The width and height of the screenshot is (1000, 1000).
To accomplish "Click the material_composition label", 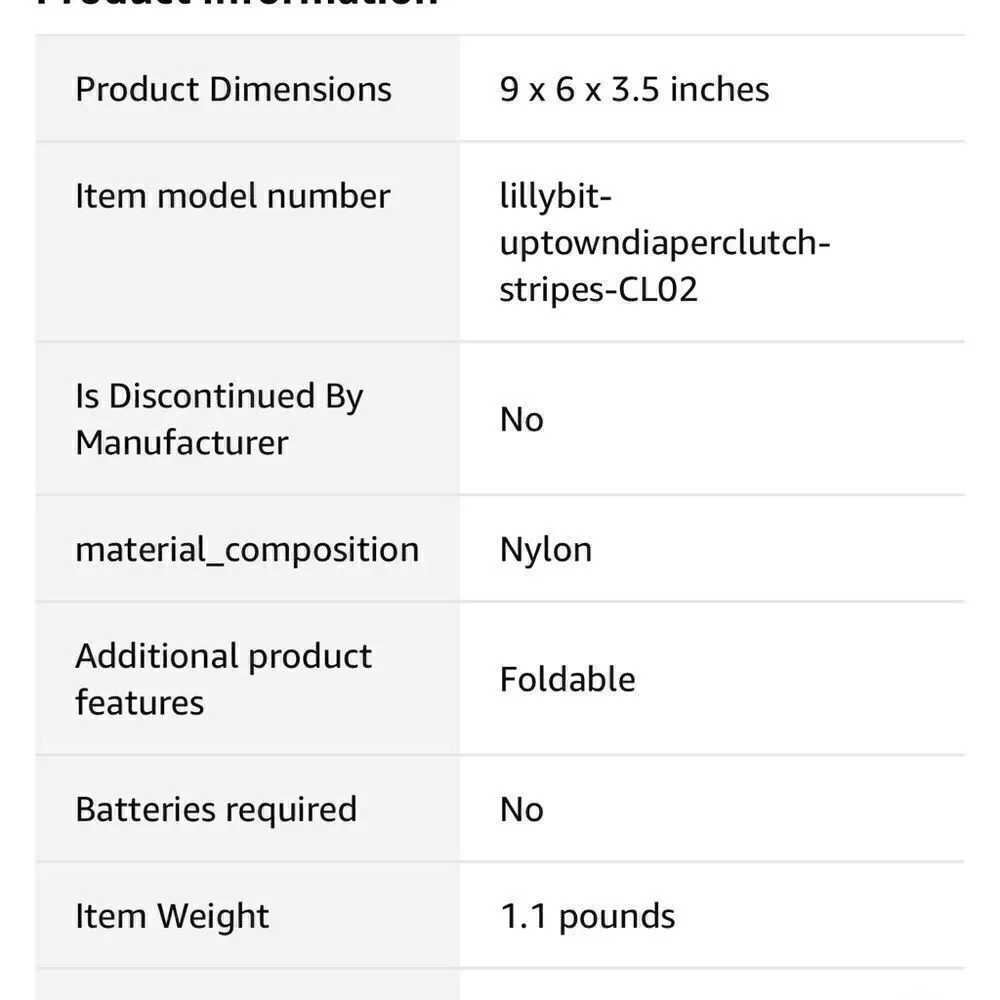I will point(247,550).
